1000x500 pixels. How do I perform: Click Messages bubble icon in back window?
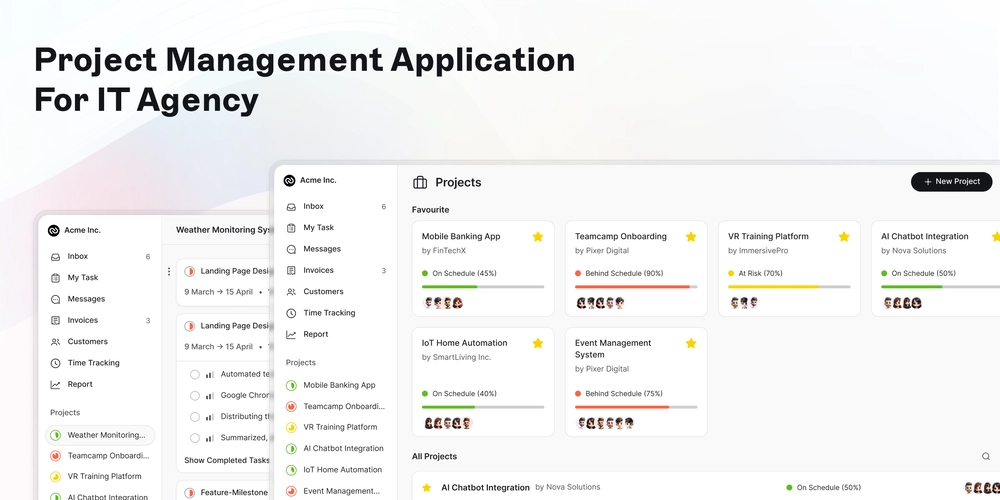pyautogui.click(x=55, y=299)
